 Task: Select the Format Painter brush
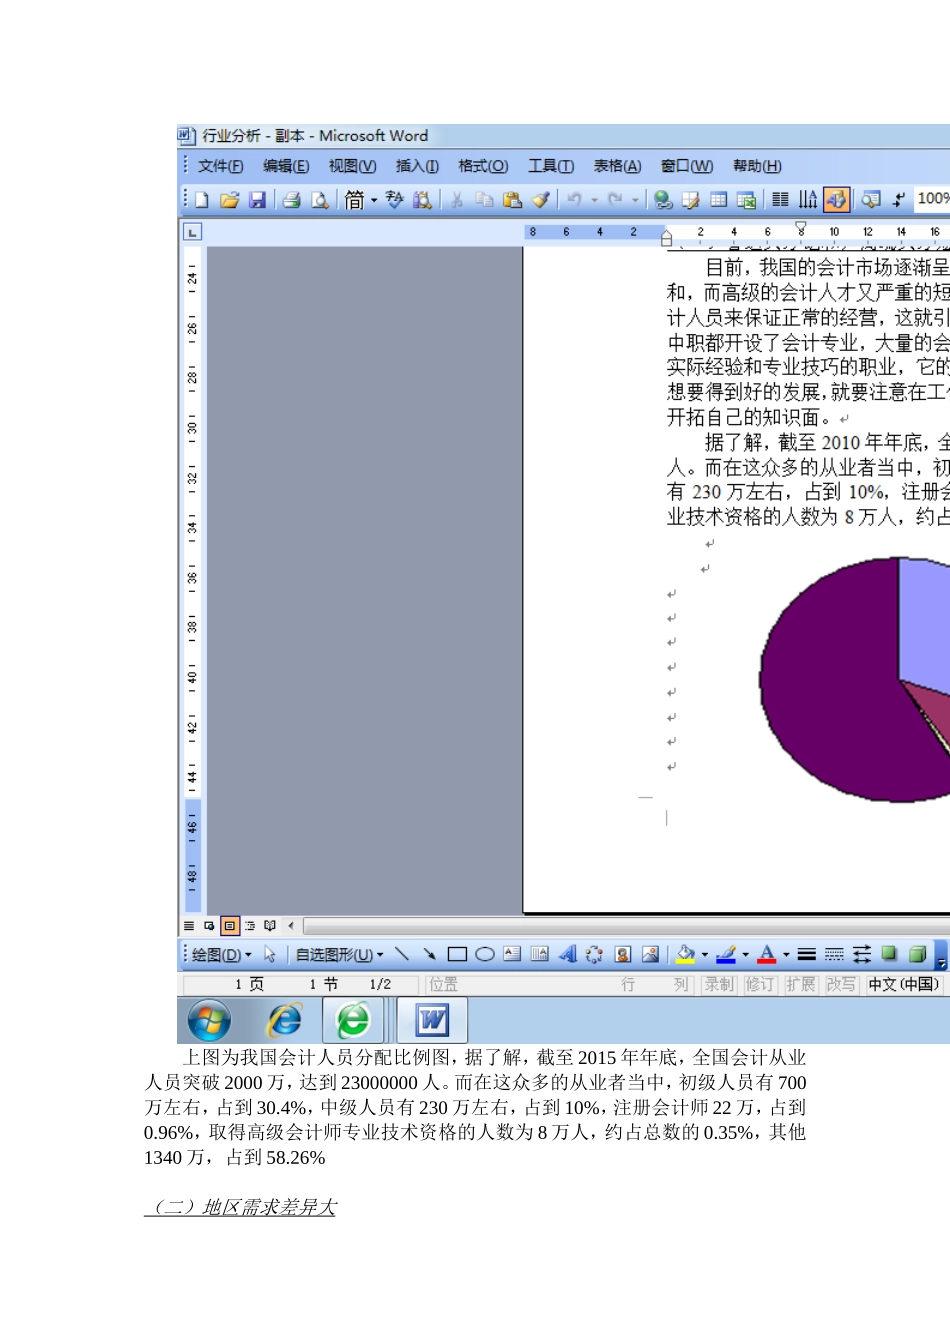tap(541, 200)
